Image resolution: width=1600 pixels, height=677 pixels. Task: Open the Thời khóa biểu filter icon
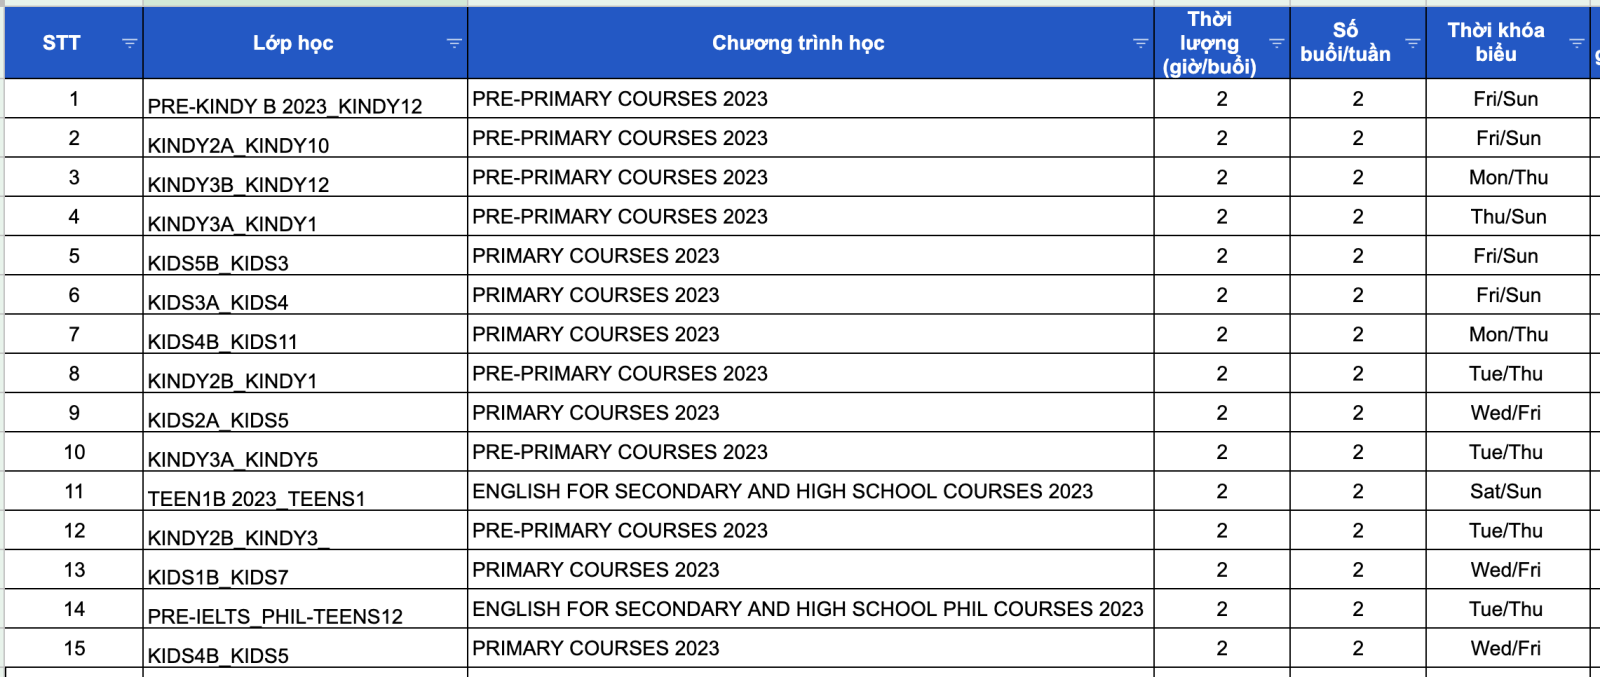click(1576, 43)
